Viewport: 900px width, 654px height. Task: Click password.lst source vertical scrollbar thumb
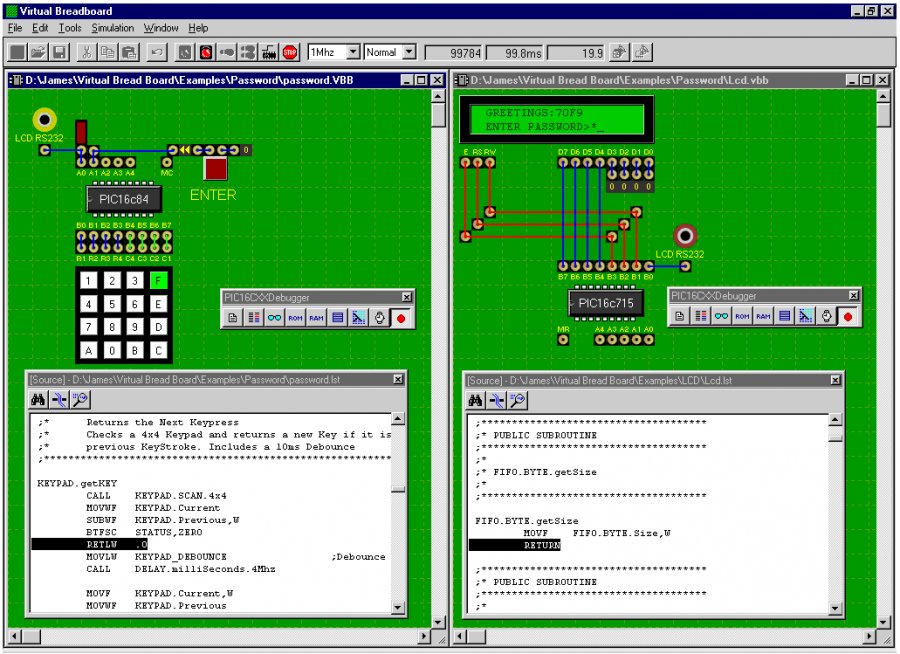coord(398,489)
